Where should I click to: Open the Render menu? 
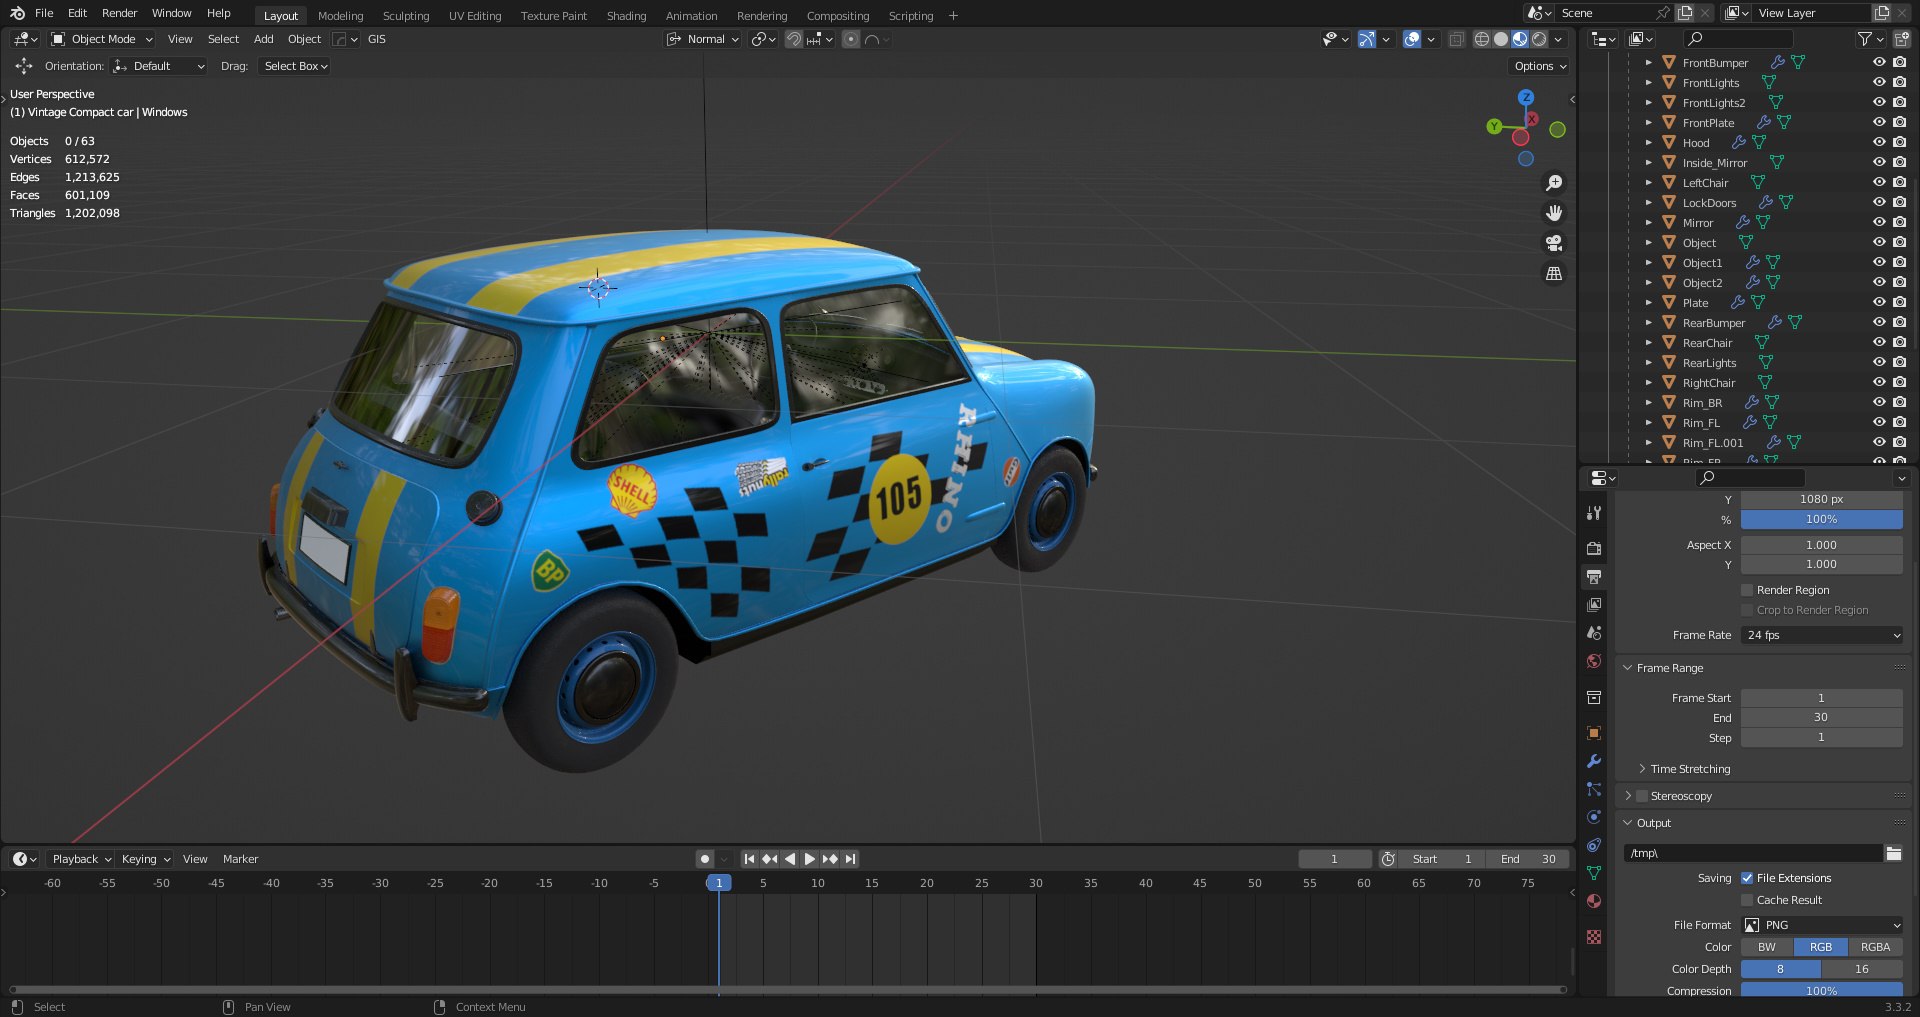click(x=119, y=13)
